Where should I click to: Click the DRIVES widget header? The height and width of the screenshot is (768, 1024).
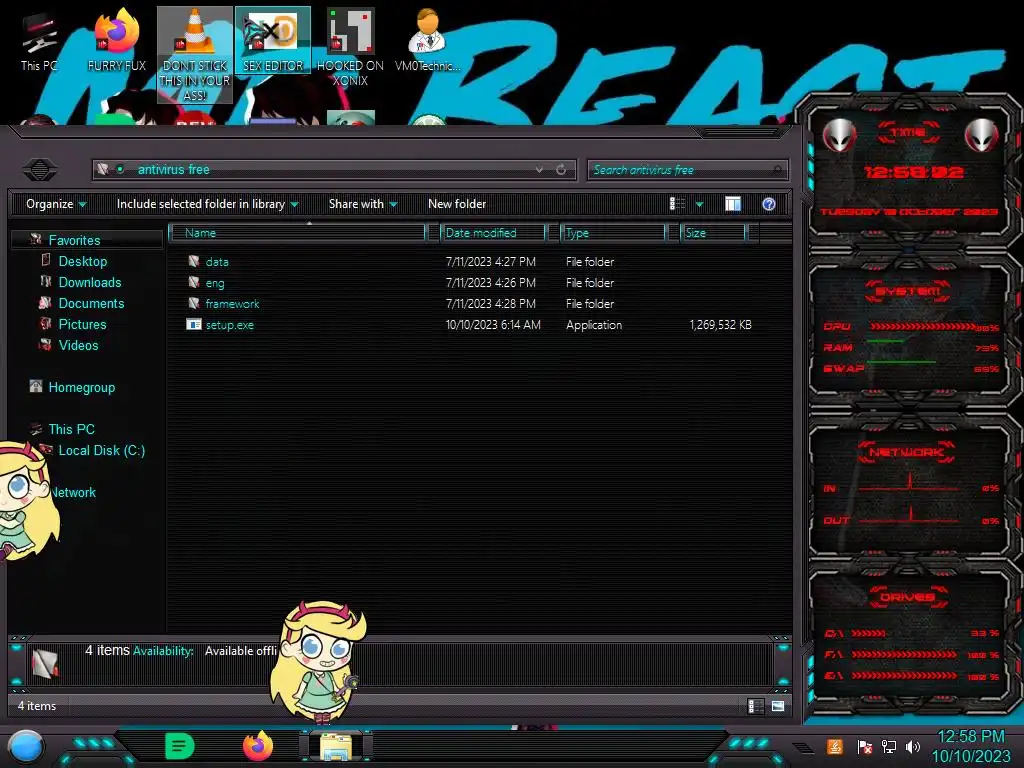tap(907, 597)
